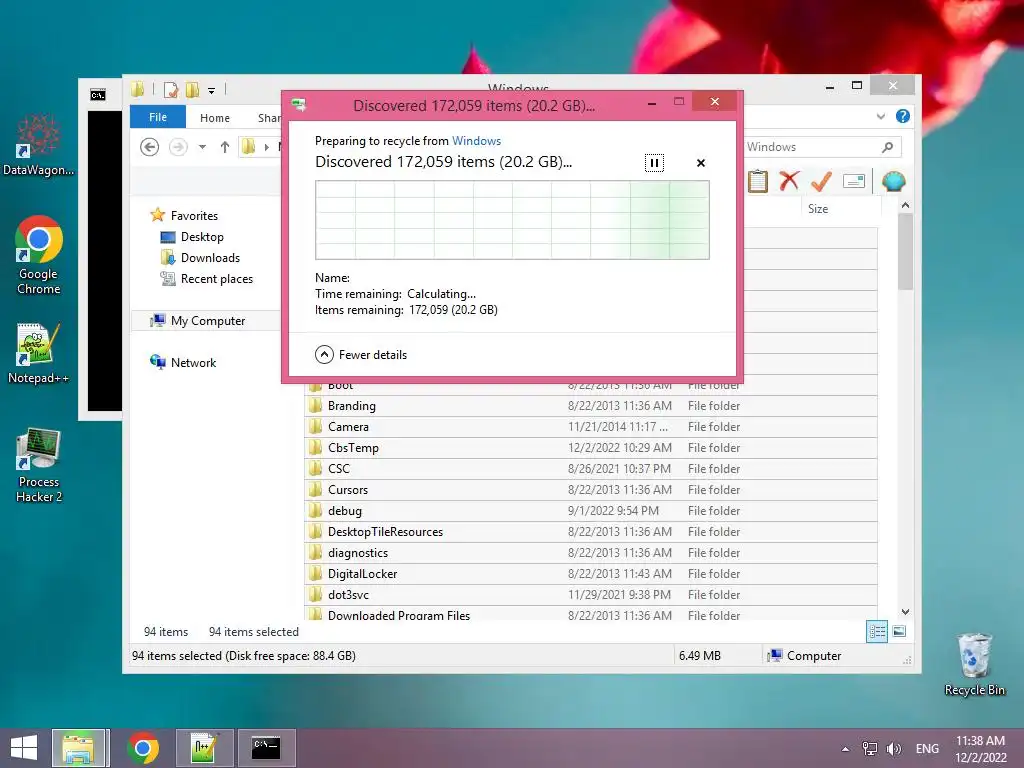Click quick access New folder icon
Screen dimensions: 1024x768
[192, 89]
